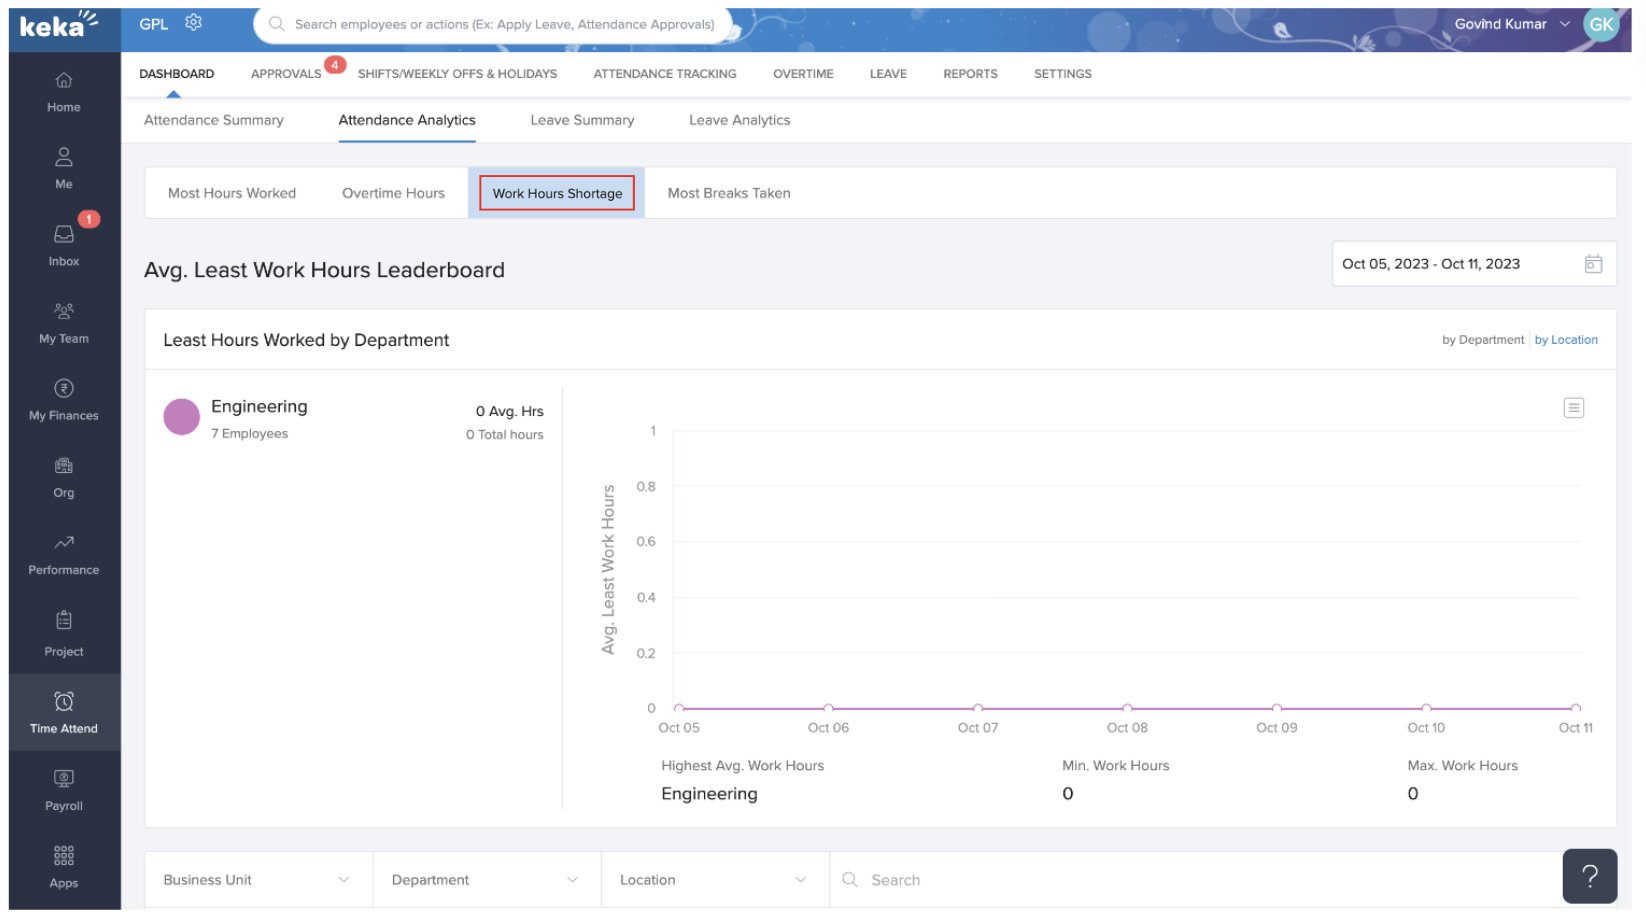This screenshot has height=918, width=1646.
Task: Open the Location filter dropdown
Action: tap(714, 880)
